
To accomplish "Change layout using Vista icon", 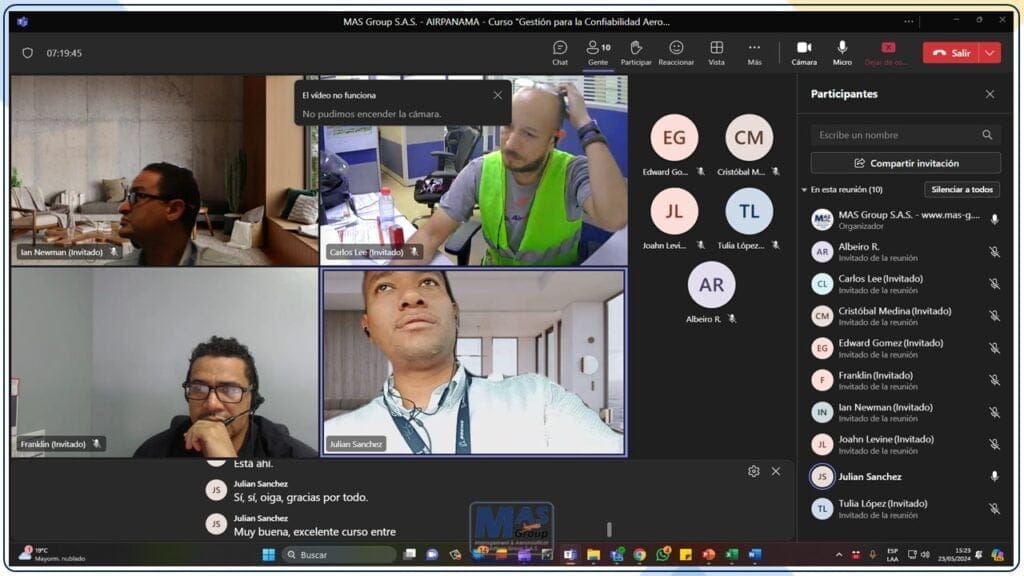I will point(716,48).
